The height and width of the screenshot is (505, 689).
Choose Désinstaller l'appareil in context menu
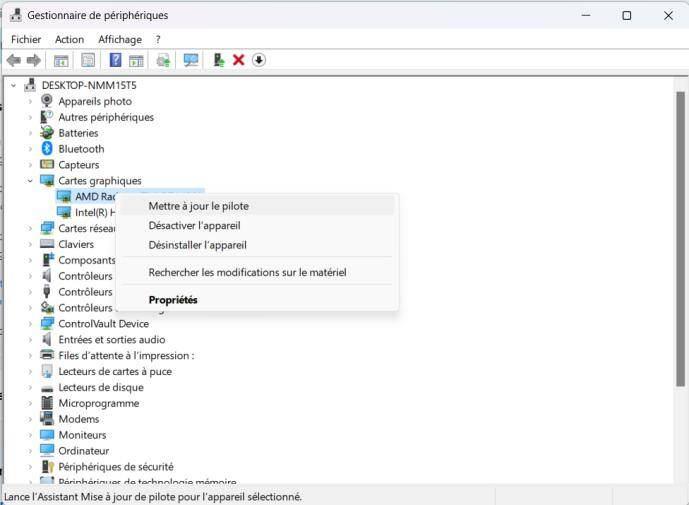coord(257,245)
